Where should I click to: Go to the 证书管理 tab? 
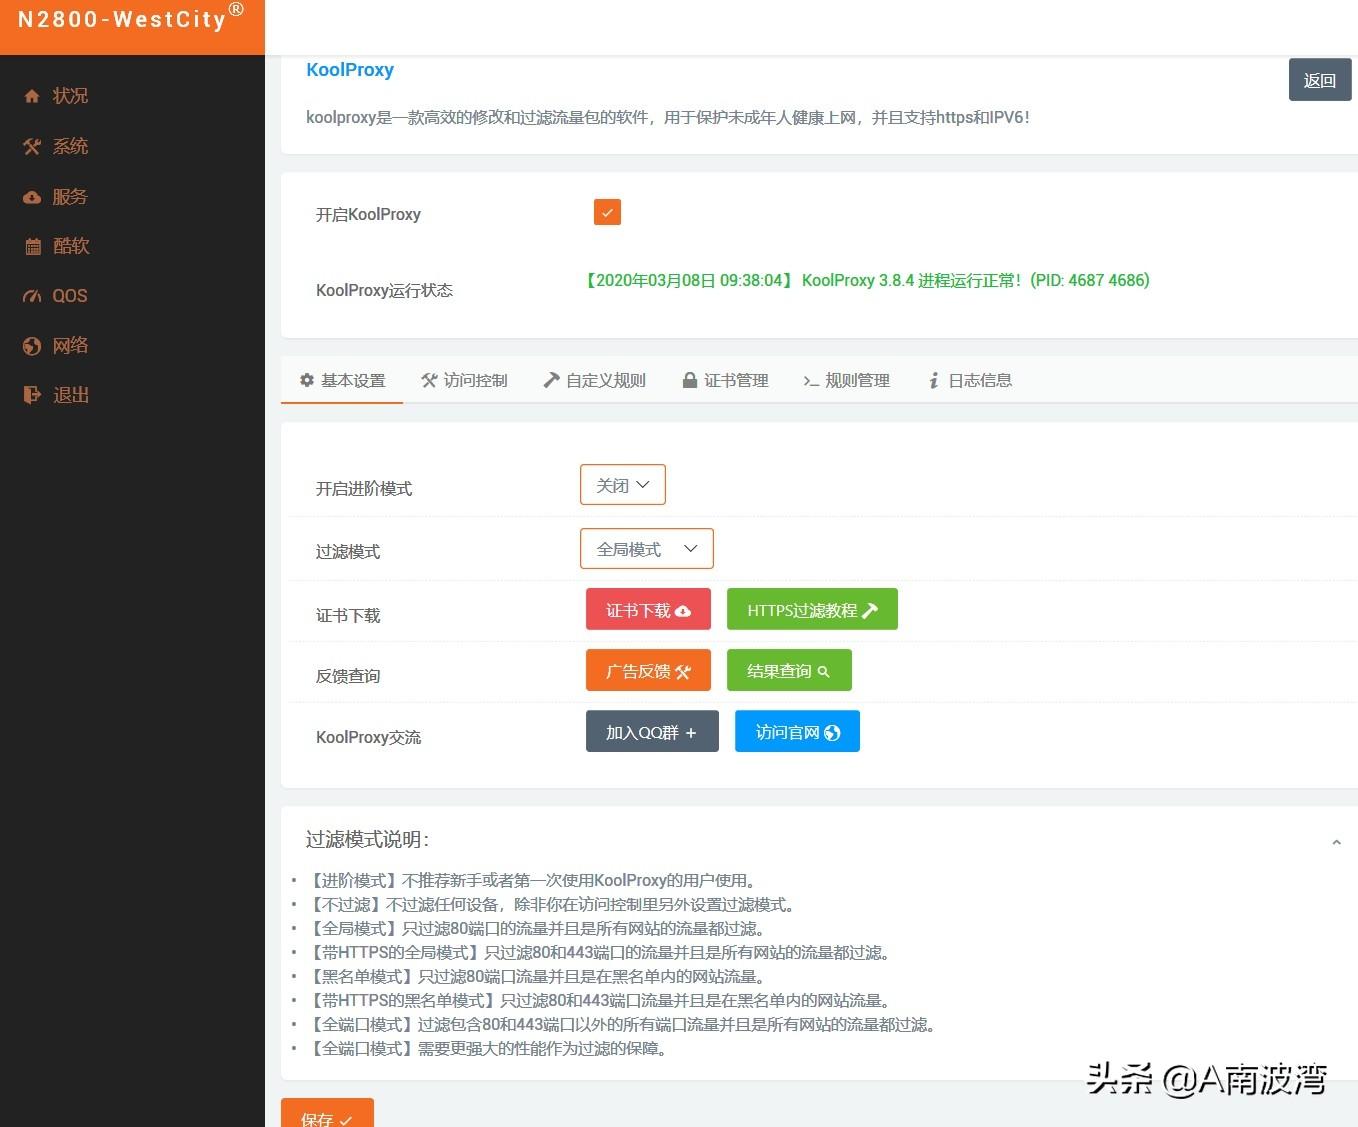point(725,381)
